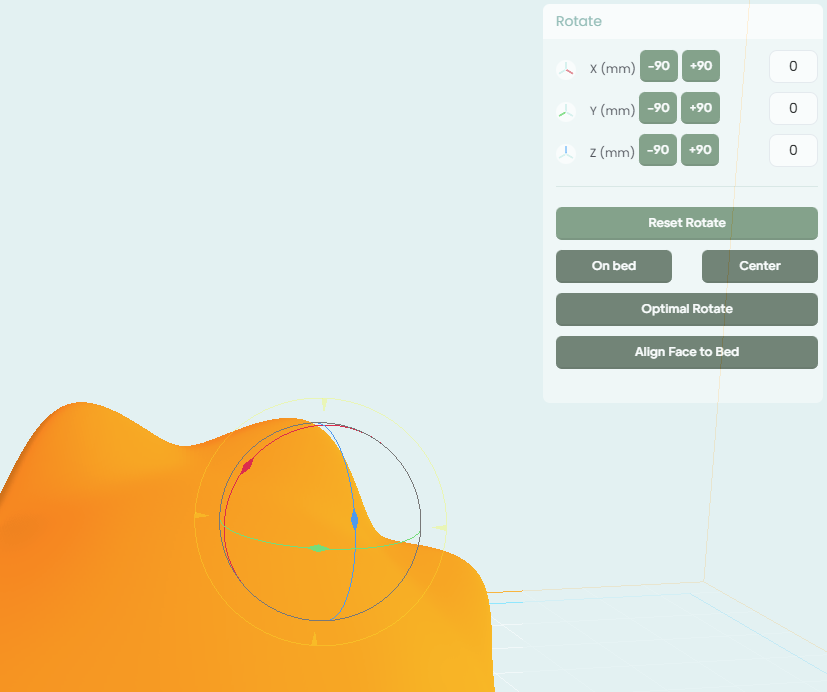
Task: Choose Align Face to Bed
Action: (687, 352)
